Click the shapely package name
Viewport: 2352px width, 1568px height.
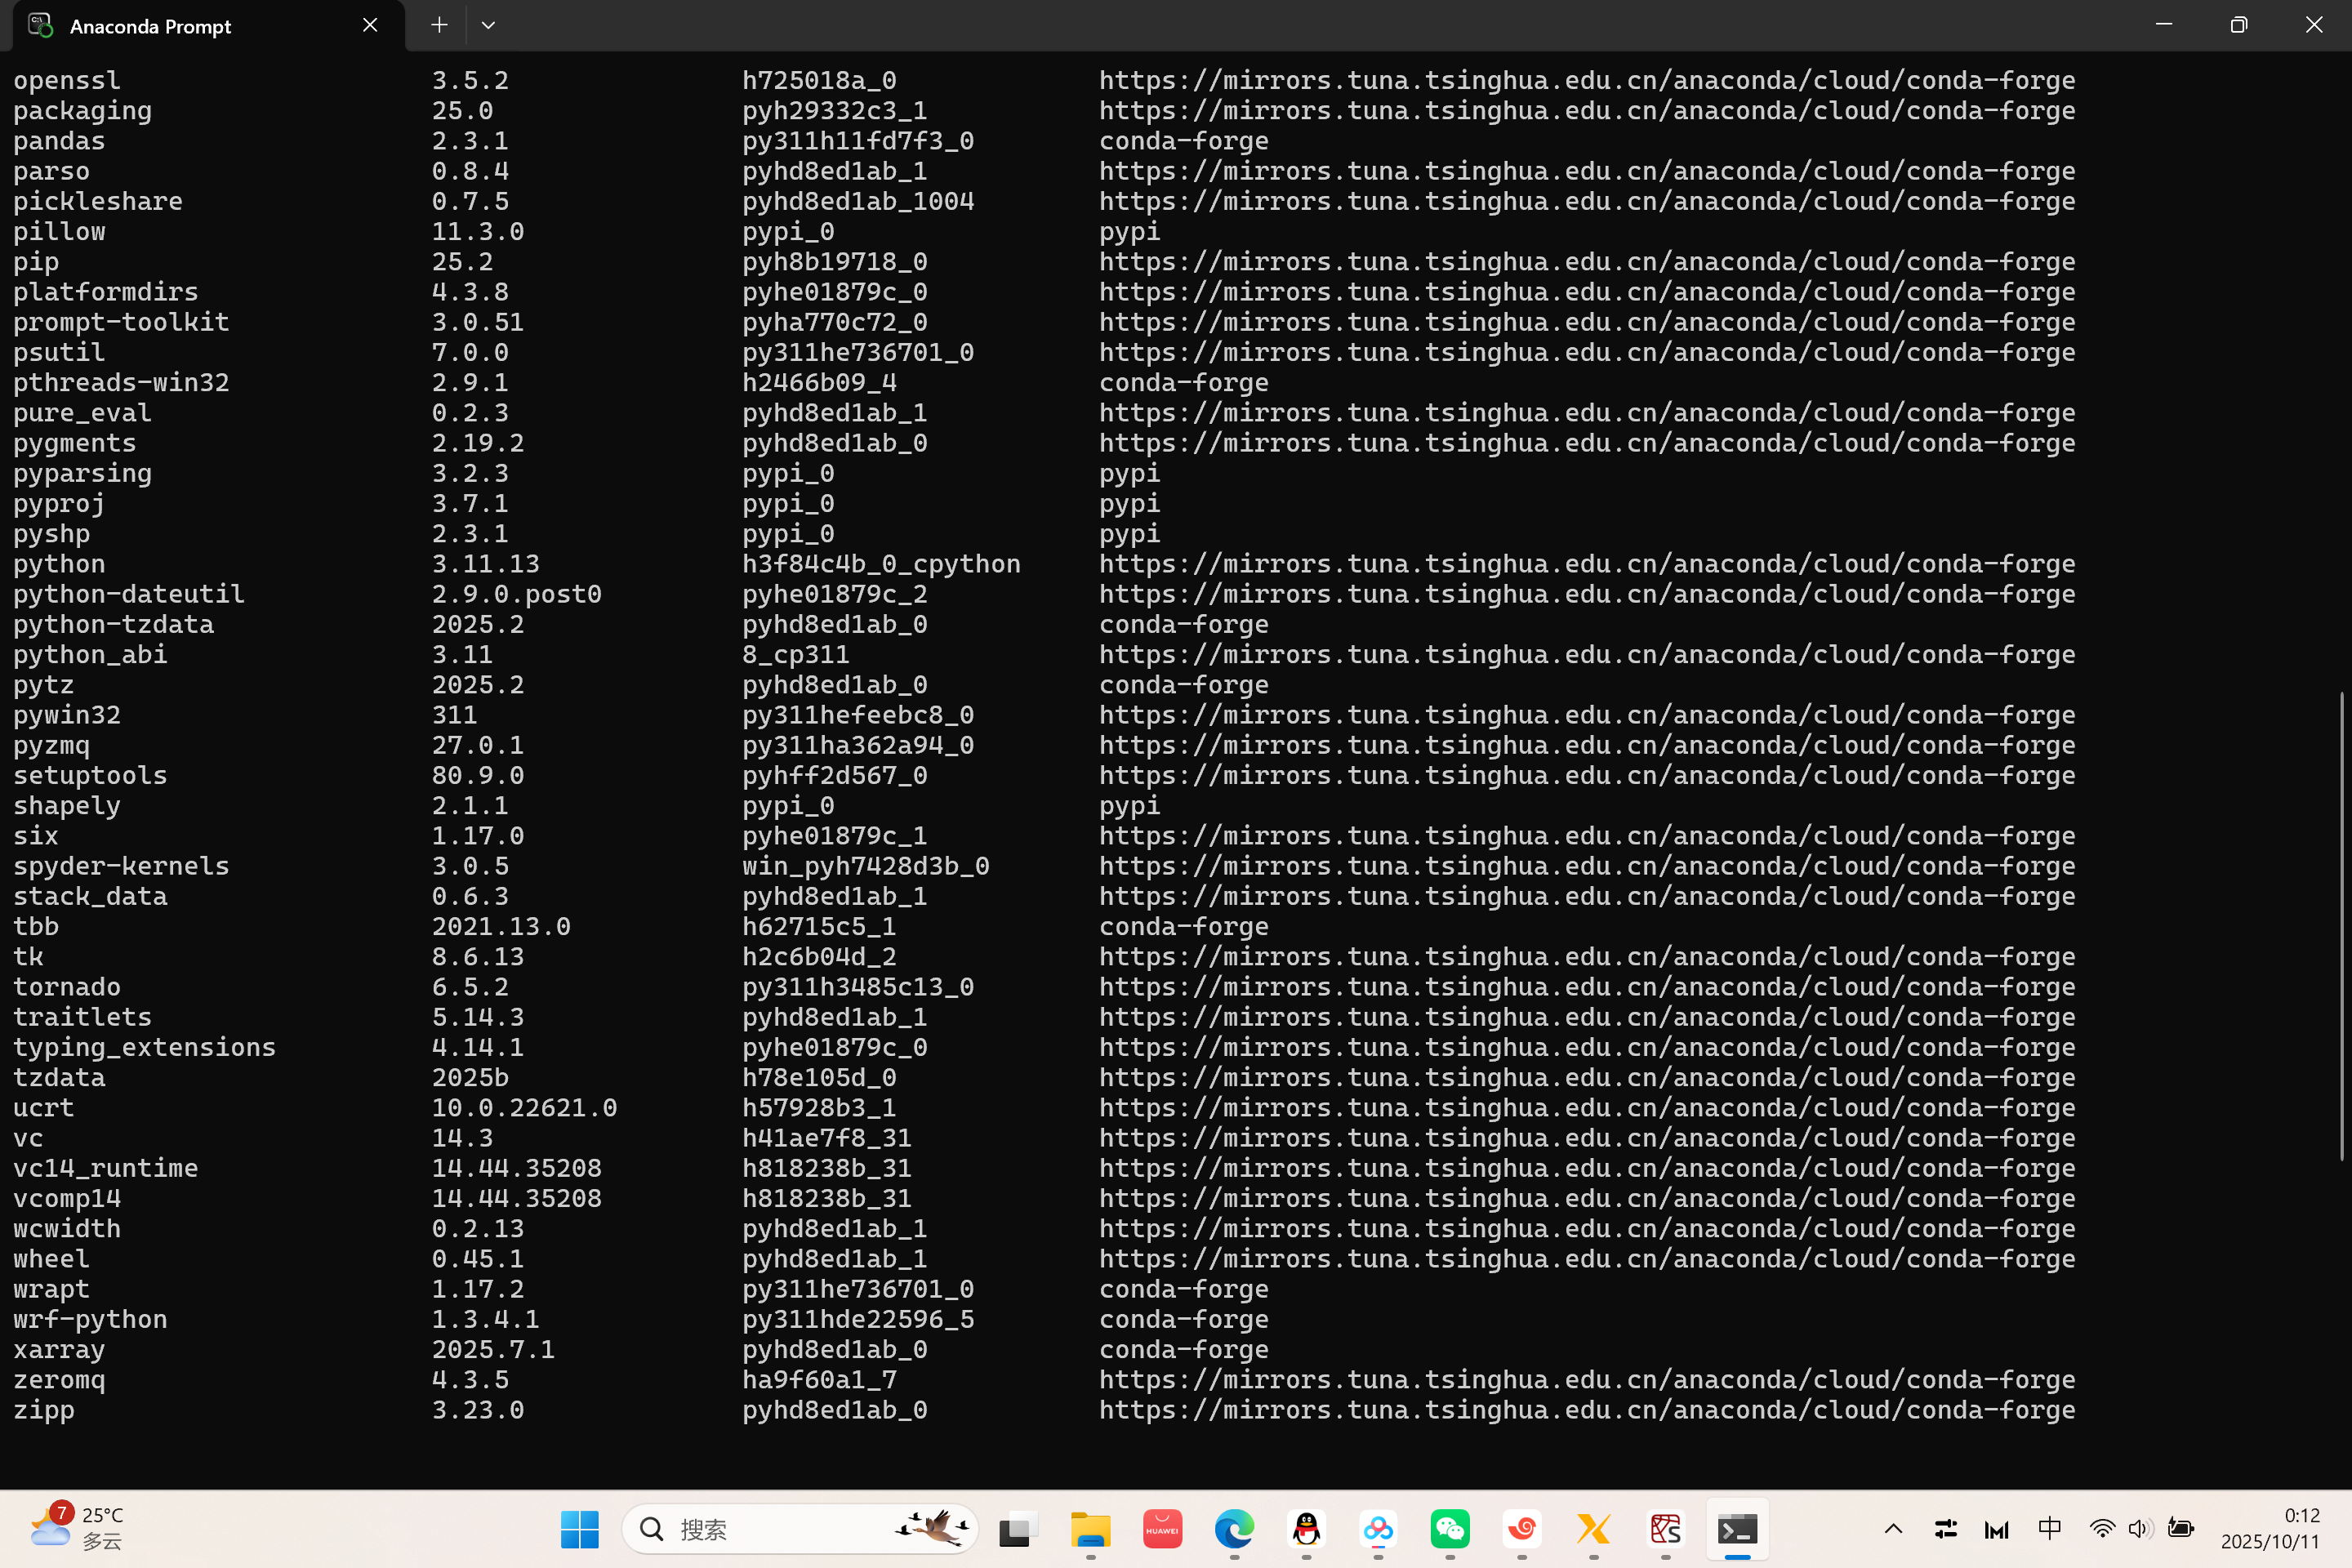(x=67, y=806)
